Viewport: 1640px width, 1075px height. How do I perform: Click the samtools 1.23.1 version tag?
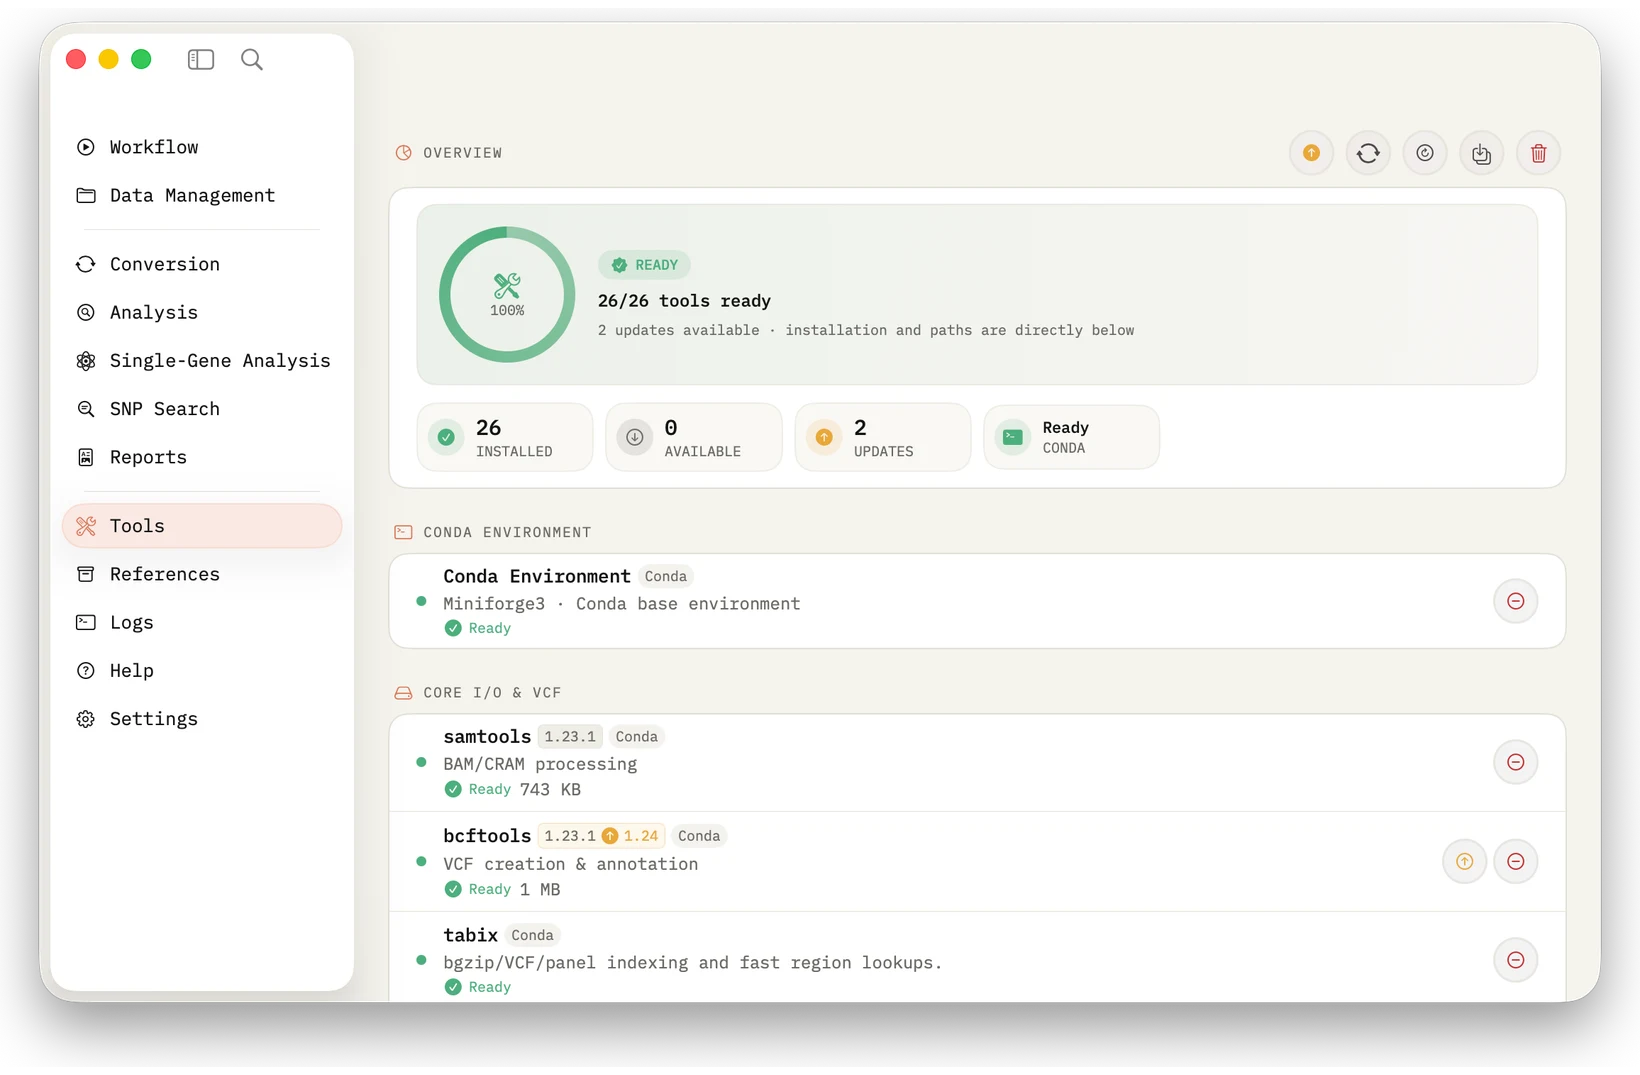pos(570,737)
